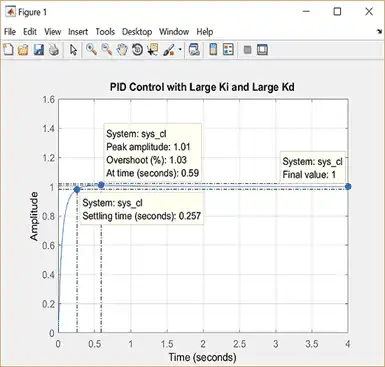Maximize the Figure 1 window
Image resolution: width=385 pixels, height=367 pixels.
337,12
